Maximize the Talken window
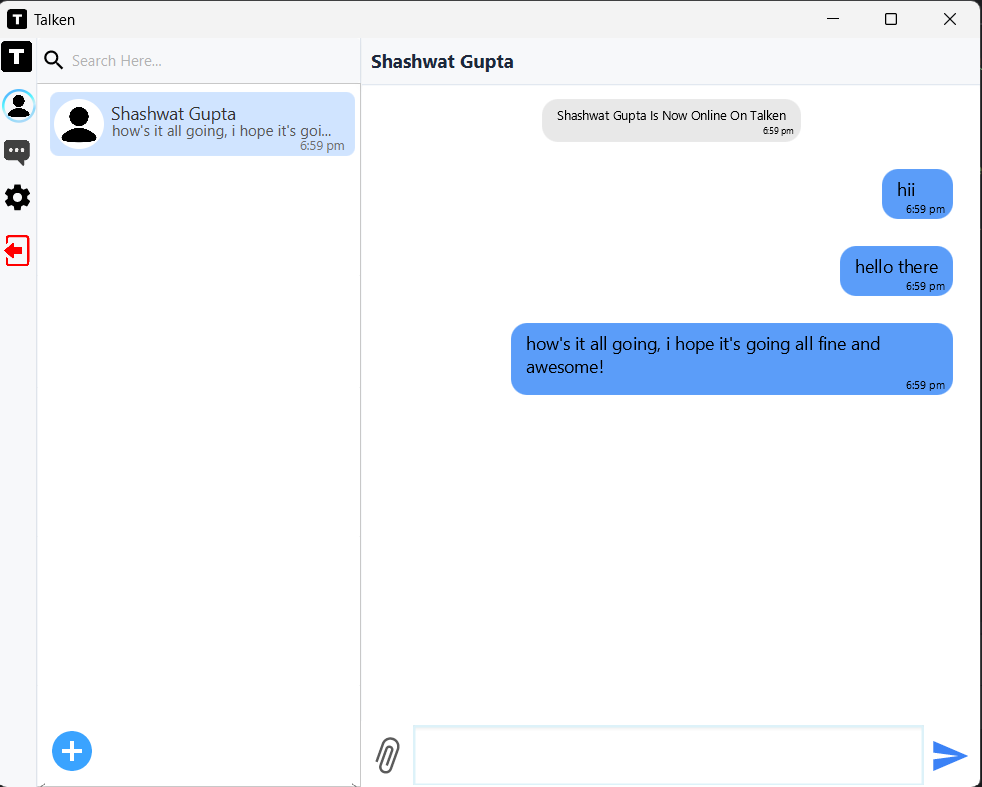 [891, 19]
